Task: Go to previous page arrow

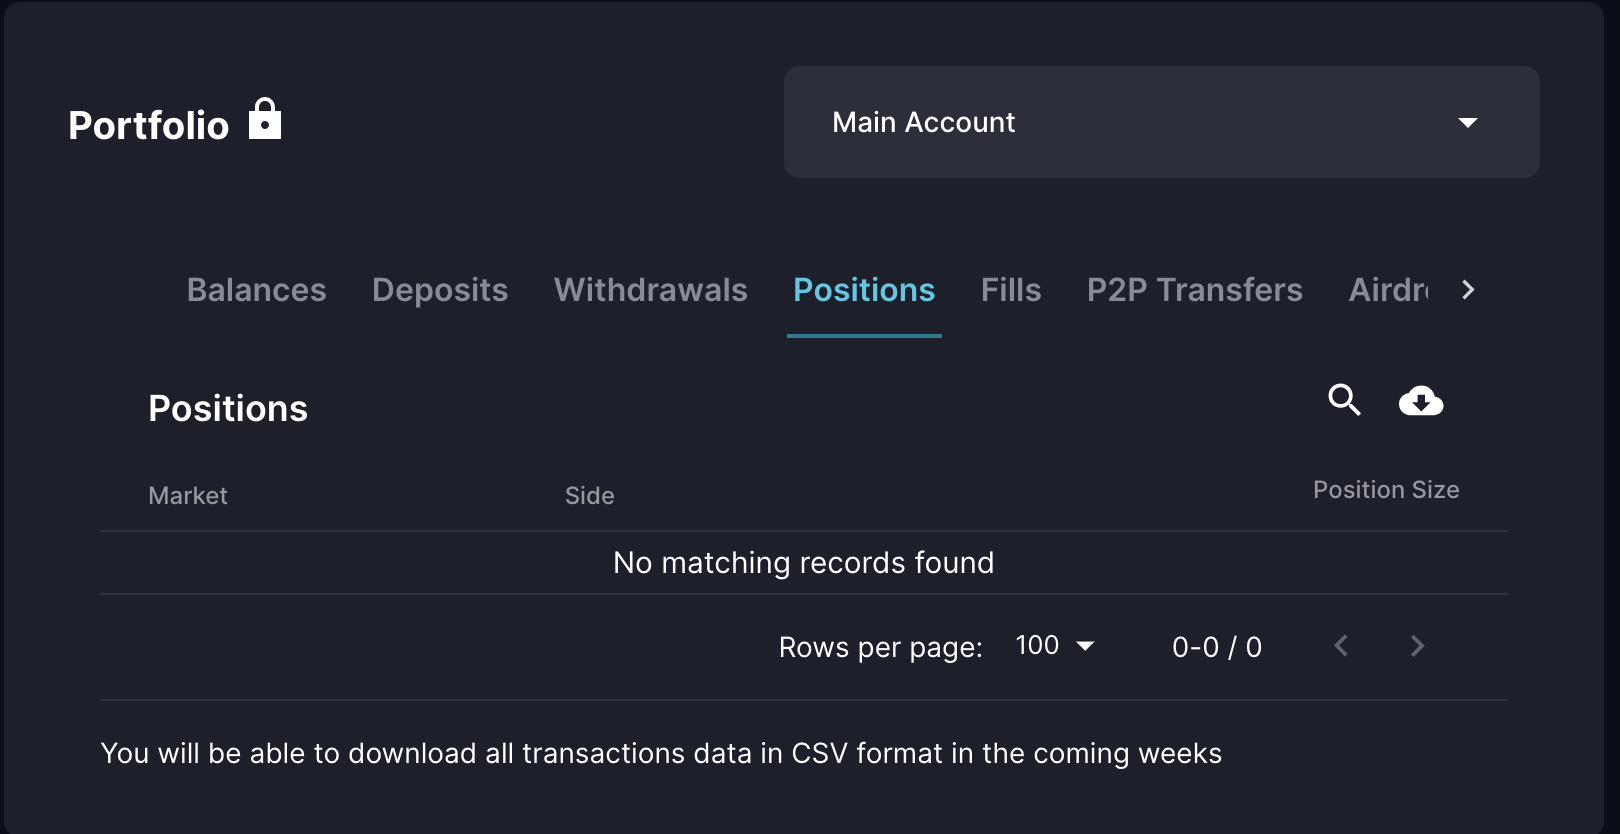Action: 1341,646
